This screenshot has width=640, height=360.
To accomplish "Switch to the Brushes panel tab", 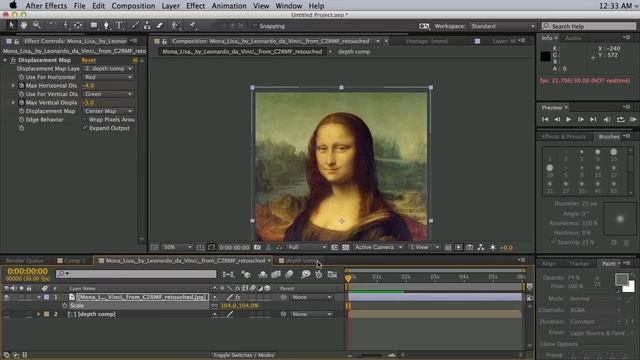I will [x=609, y=137].
